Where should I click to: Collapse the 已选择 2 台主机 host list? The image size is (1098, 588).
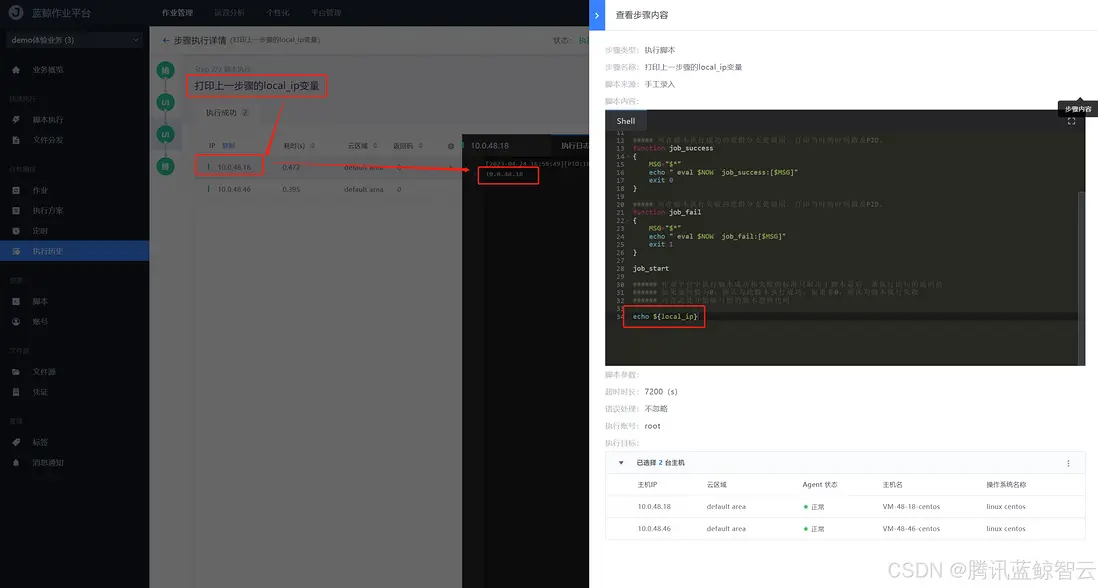(621, 463)
